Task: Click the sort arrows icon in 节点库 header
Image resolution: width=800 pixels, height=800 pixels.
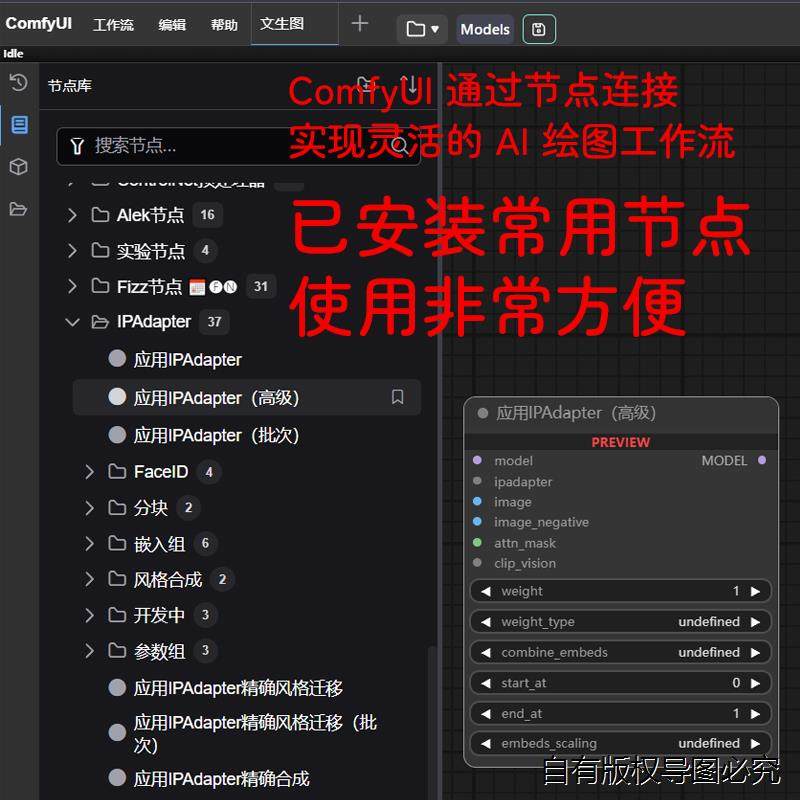Action: point(409,85)
